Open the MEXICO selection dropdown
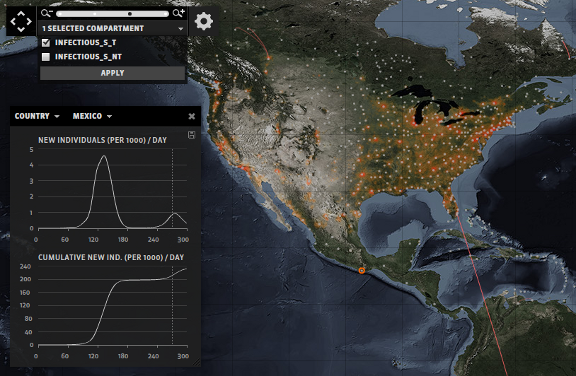Viewport: 576px width, 376px height. pyautogui.click(x=92, y=116)
